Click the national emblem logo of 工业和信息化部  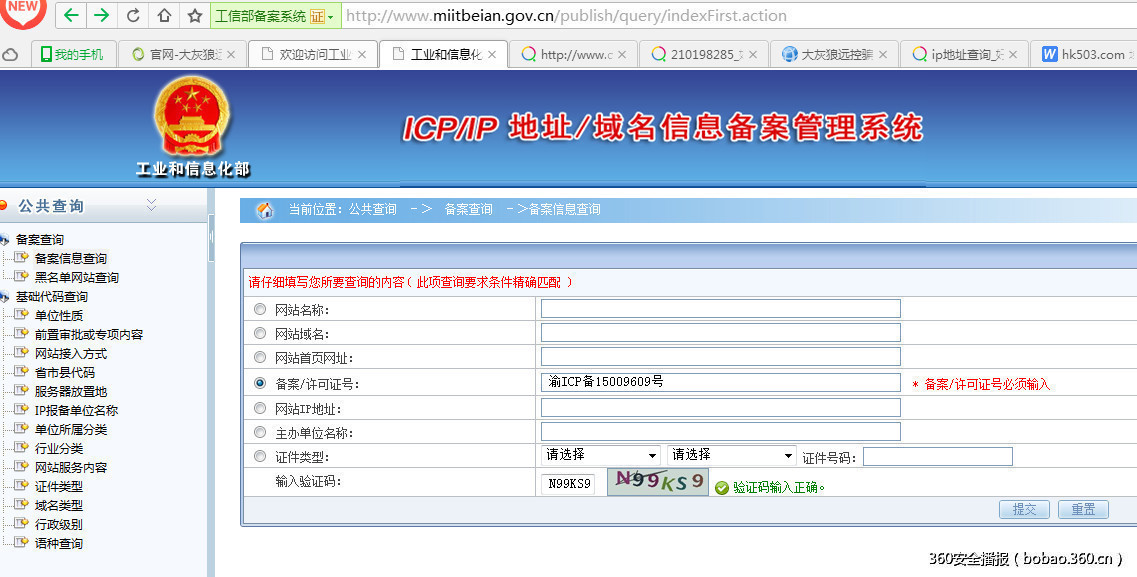point(193,118)
